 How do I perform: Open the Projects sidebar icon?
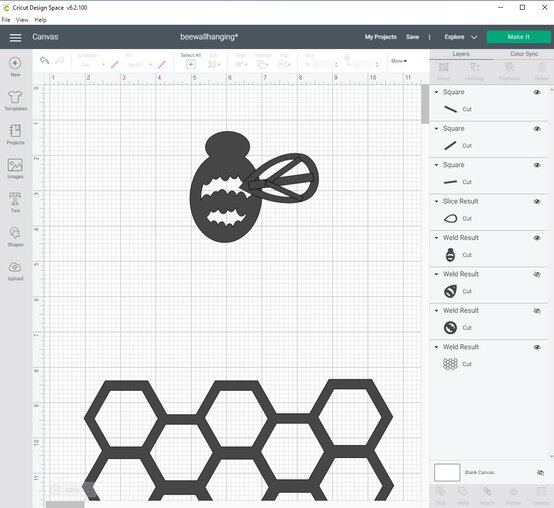[x=15, y=130]
